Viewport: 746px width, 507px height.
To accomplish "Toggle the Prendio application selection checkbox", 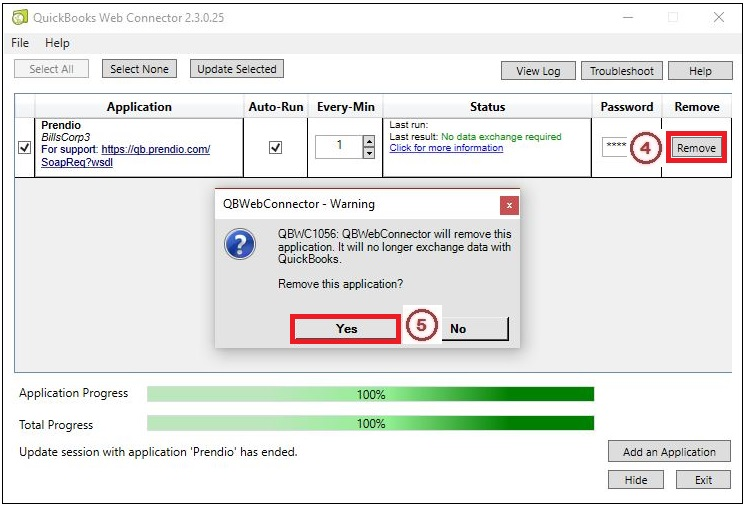I will (x=25, y=148).
